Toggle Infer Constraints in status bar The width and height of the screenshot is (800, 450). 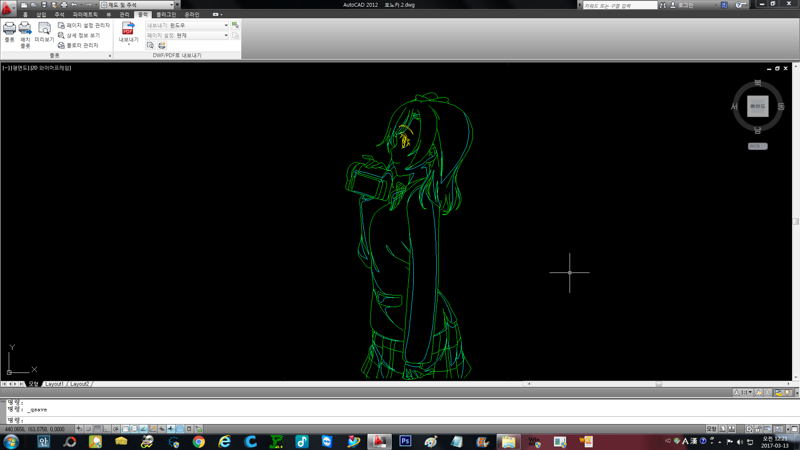click(79, 429)
